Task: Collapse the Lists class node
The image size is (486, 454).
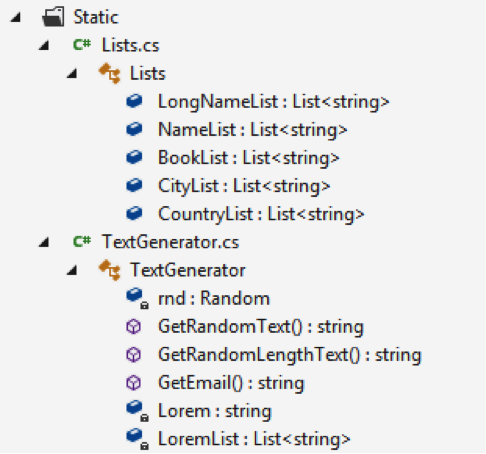Action: tap(72, 73)
